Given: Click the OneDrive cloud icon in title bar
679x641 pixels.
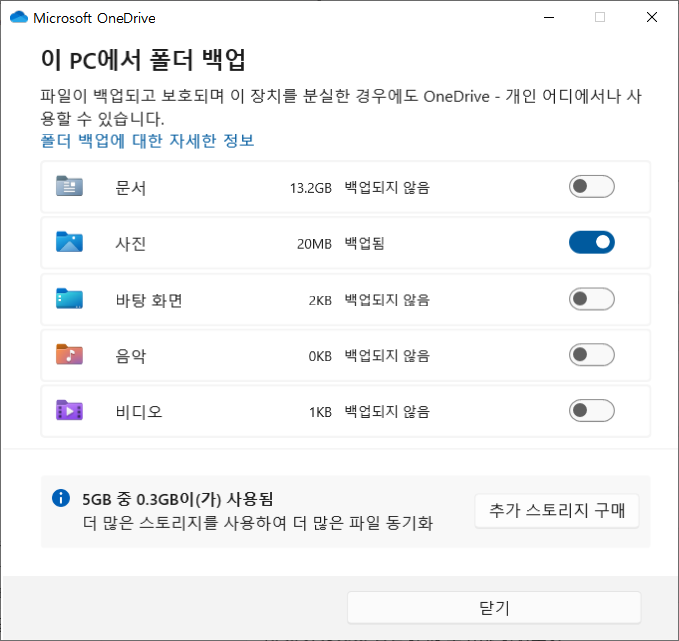Looking at the screenshot, I should click(x=19, y=17).
